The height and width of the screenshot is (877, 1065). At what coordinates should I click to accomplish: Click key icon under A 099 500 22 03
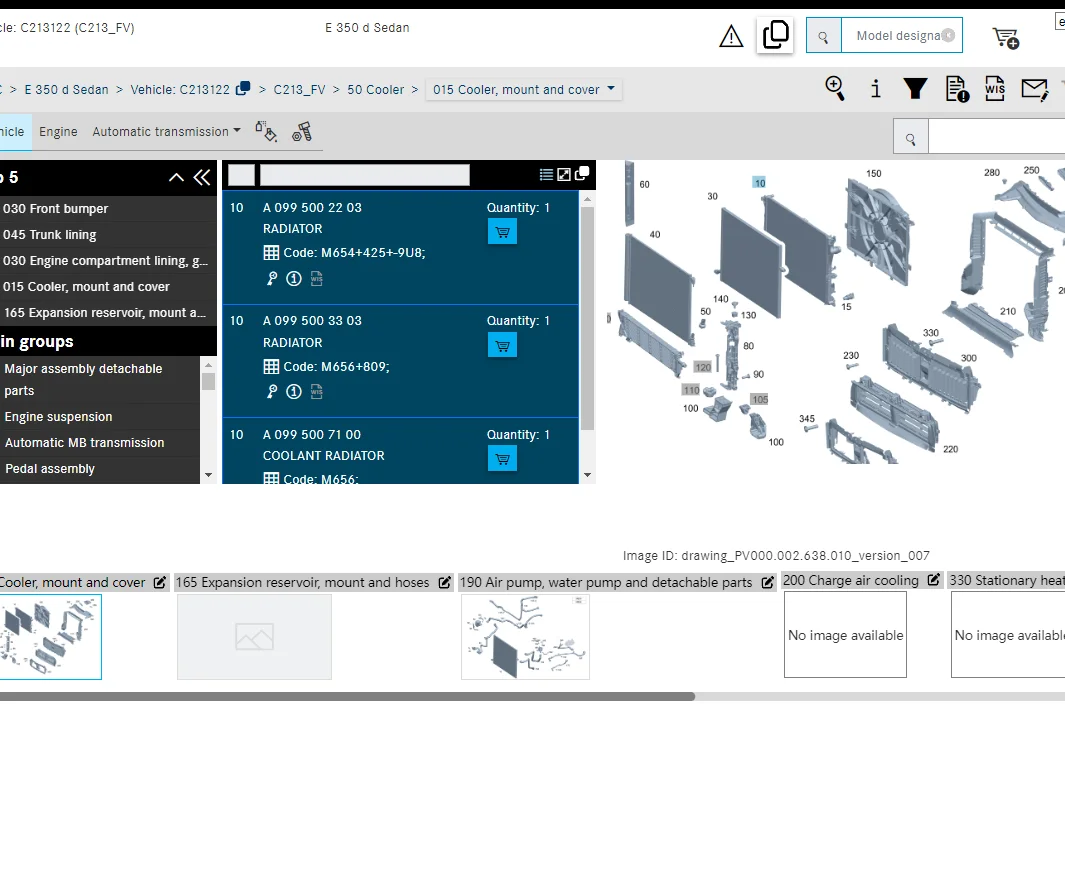(x=272, y=279)
